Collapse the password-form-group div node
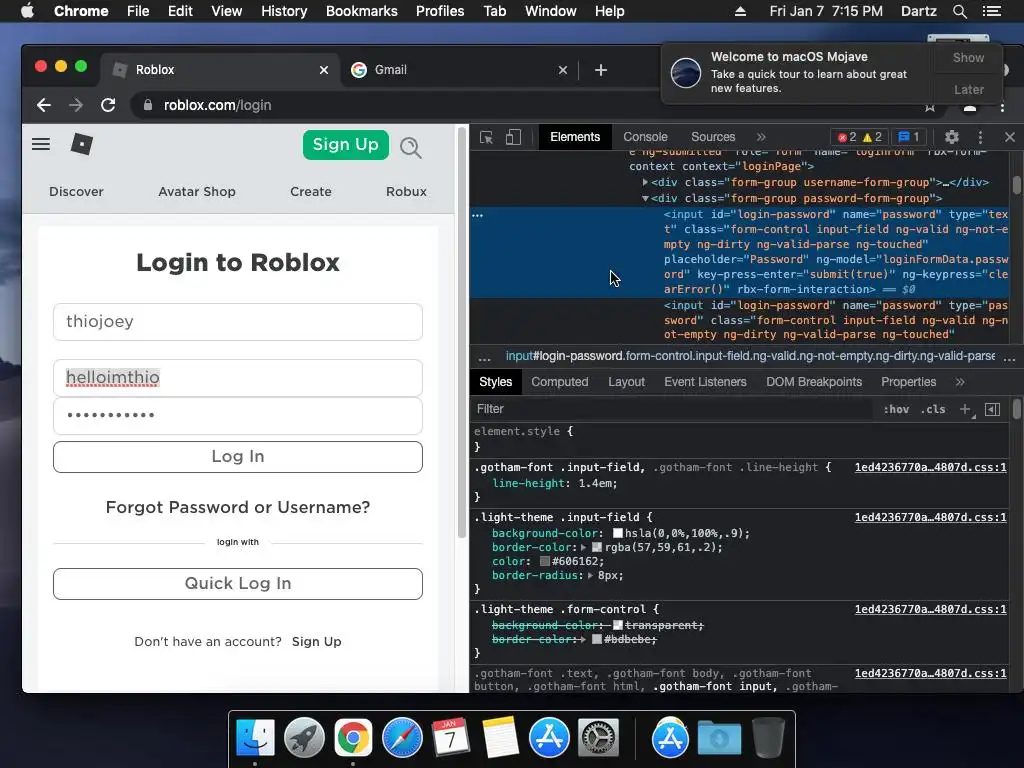 645,199
